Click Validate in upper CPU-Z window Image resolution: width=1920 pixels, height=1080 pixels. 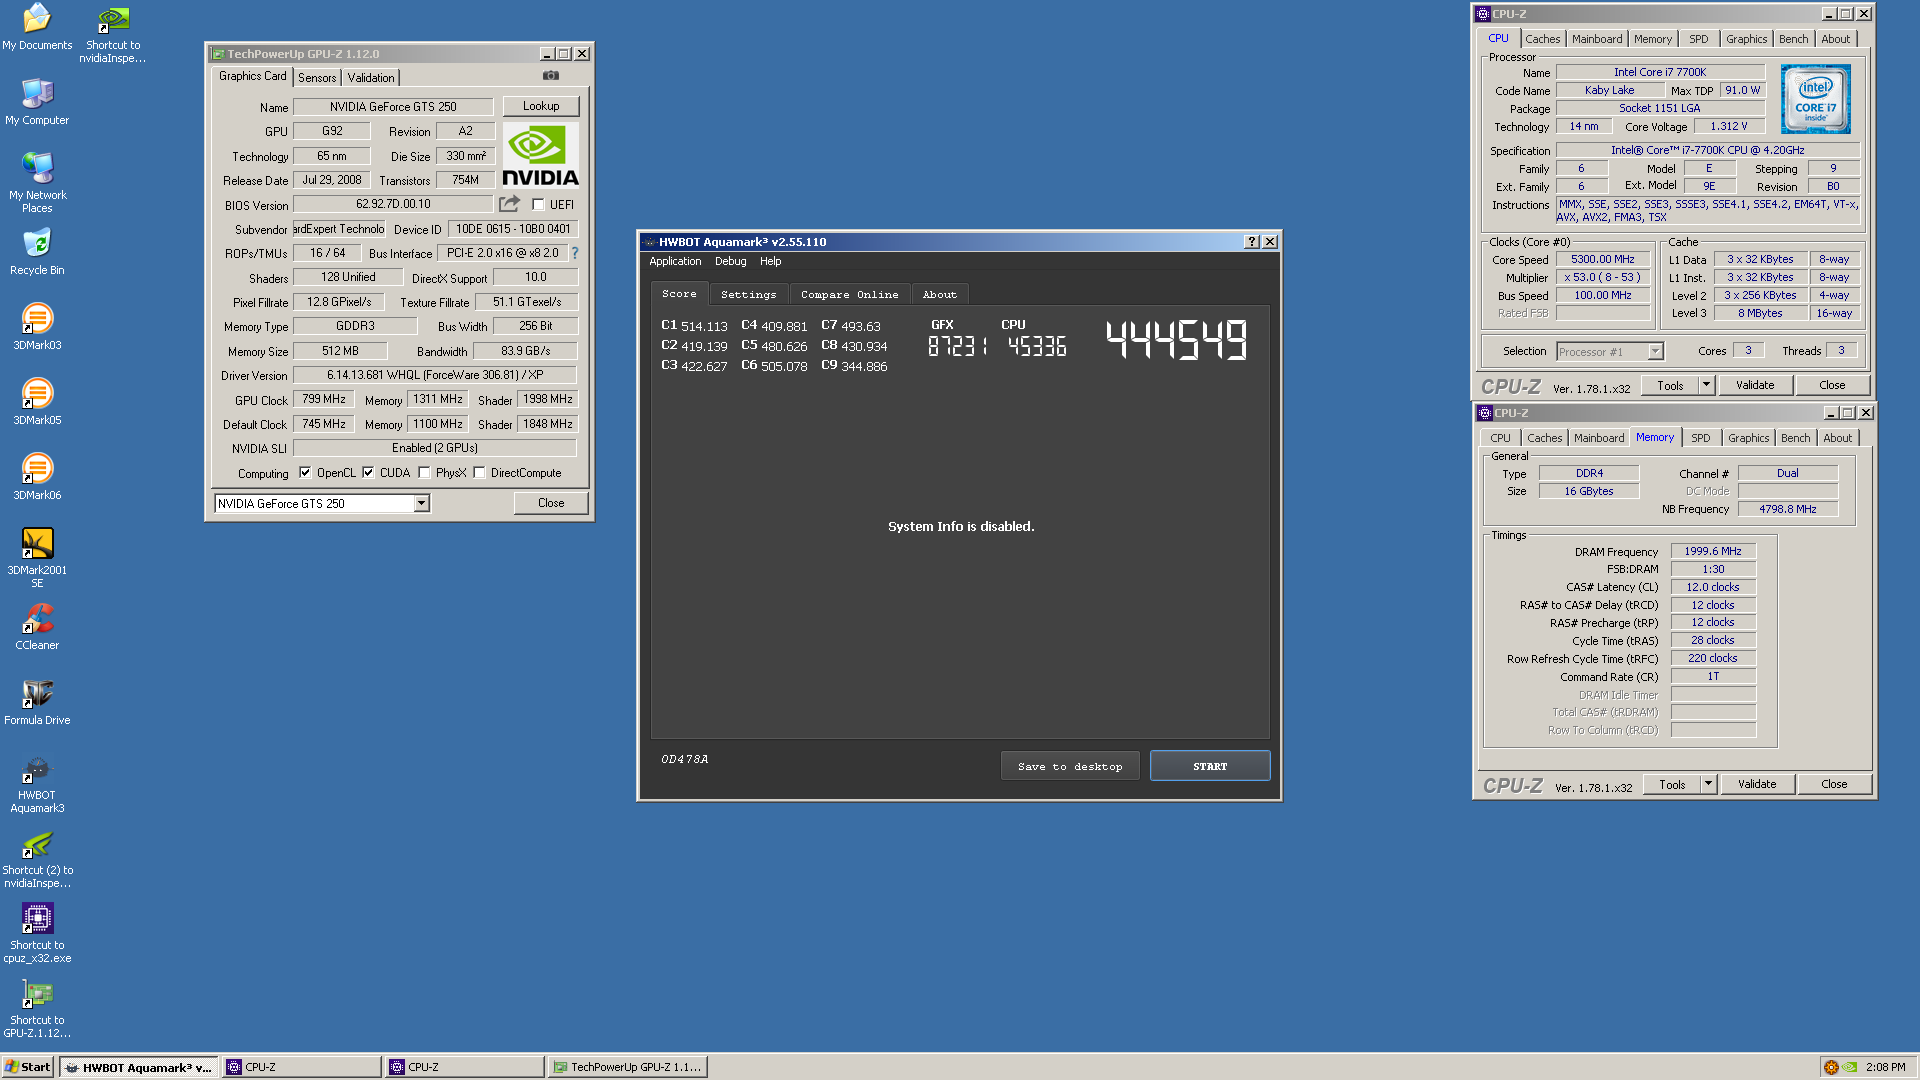1755,385
